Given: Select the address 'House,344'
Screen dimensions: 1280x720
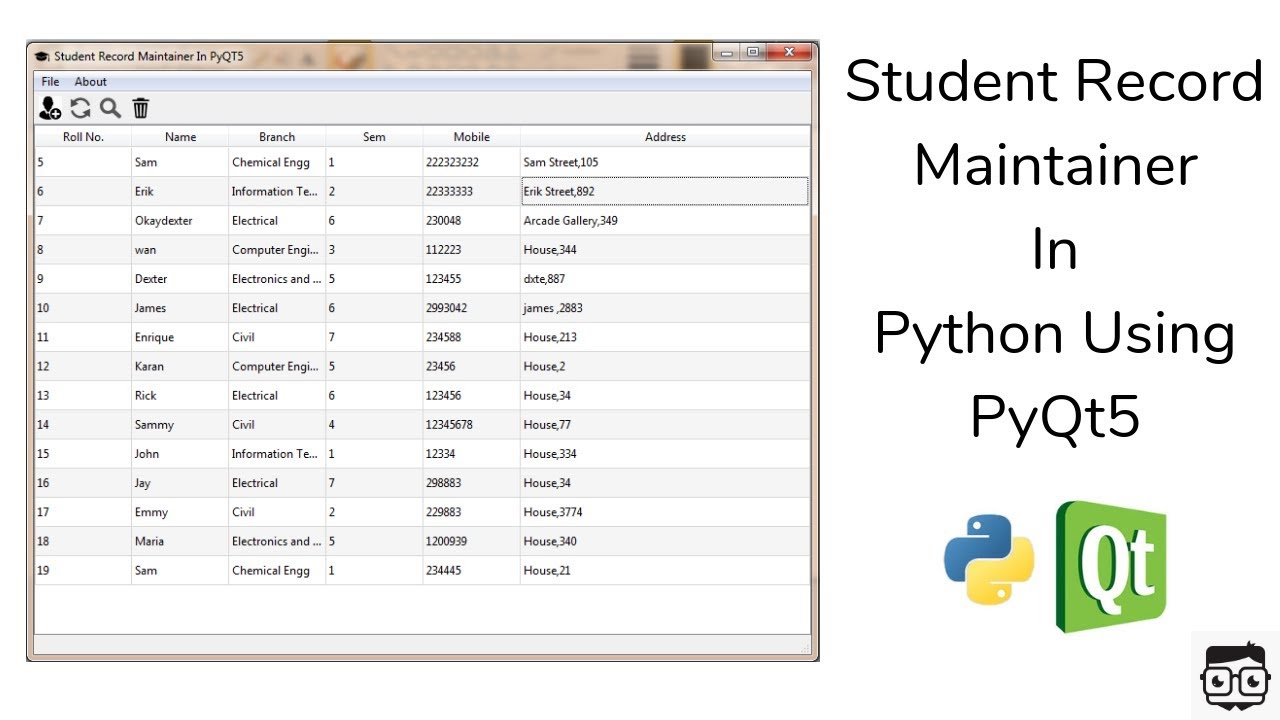Looking at the screenshot, I should (x=665, y=249).
